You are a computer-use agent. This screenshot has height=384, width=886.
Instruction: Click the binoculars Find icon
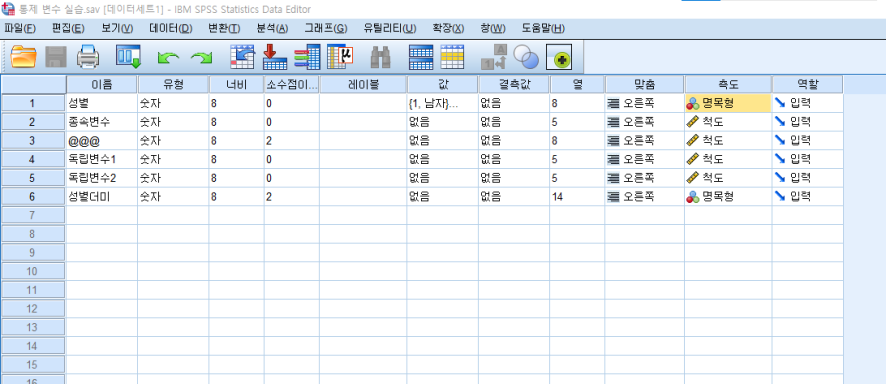coord(381,57)
